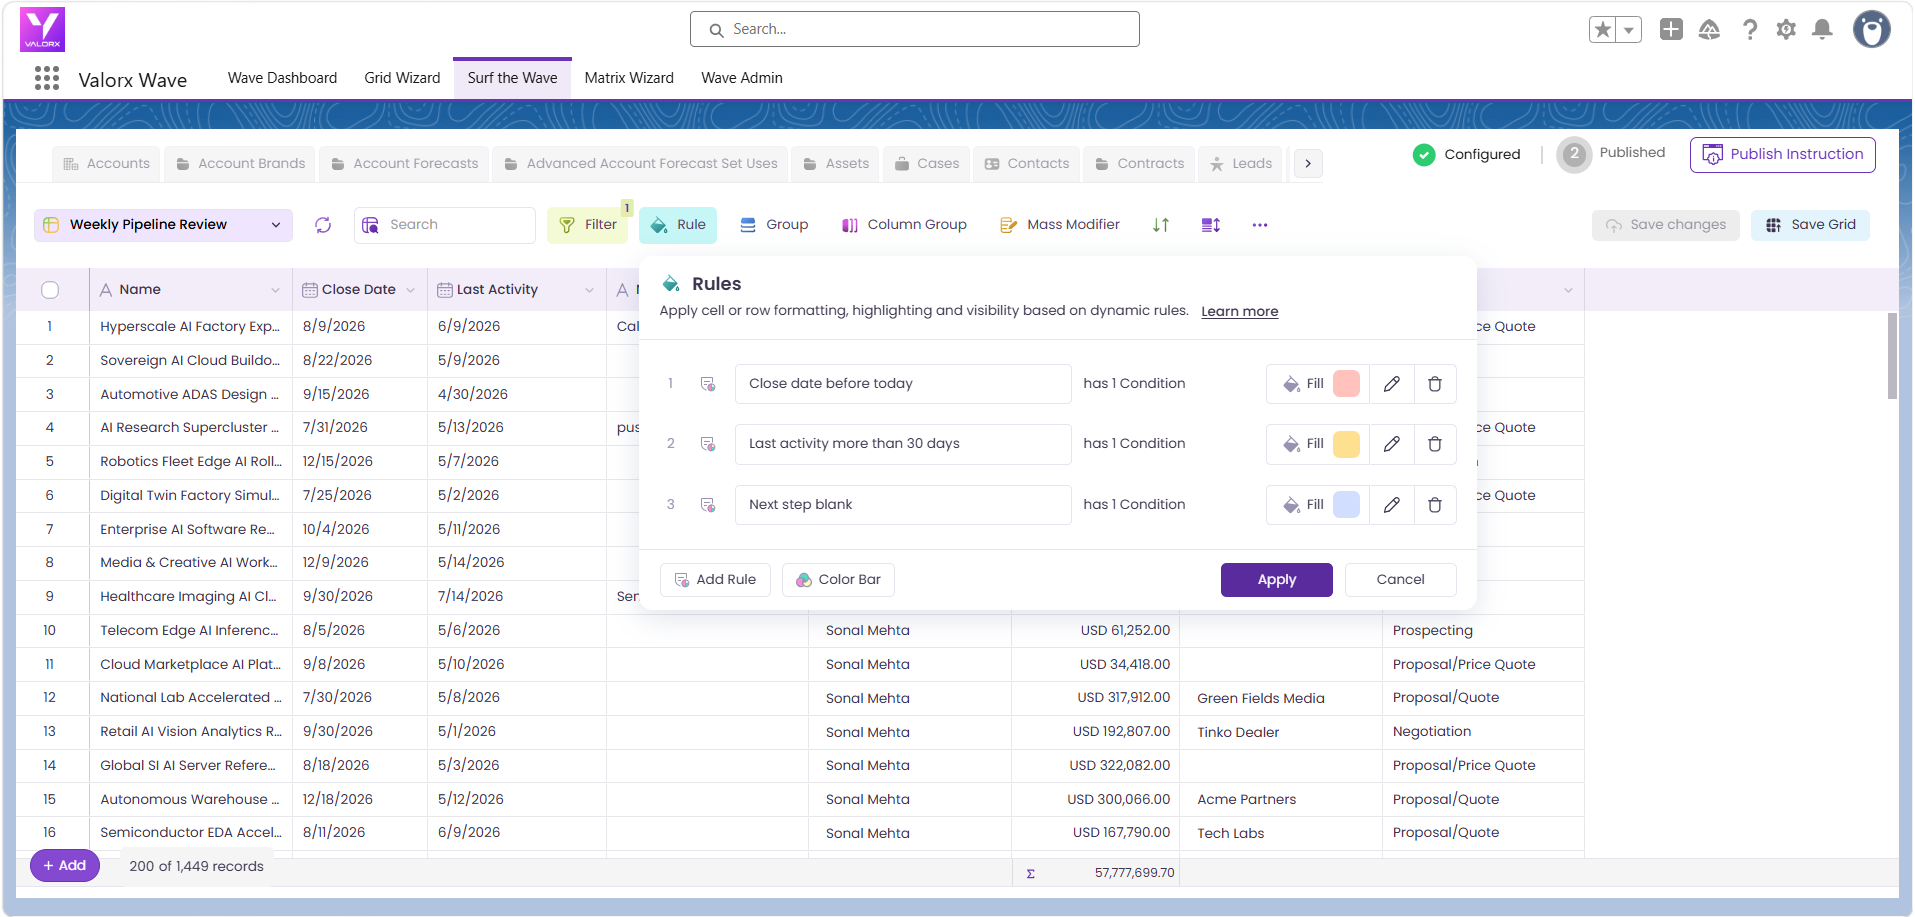Open the Wave Admin tab
1915x917 pixels.
click(x=742, y=78)
